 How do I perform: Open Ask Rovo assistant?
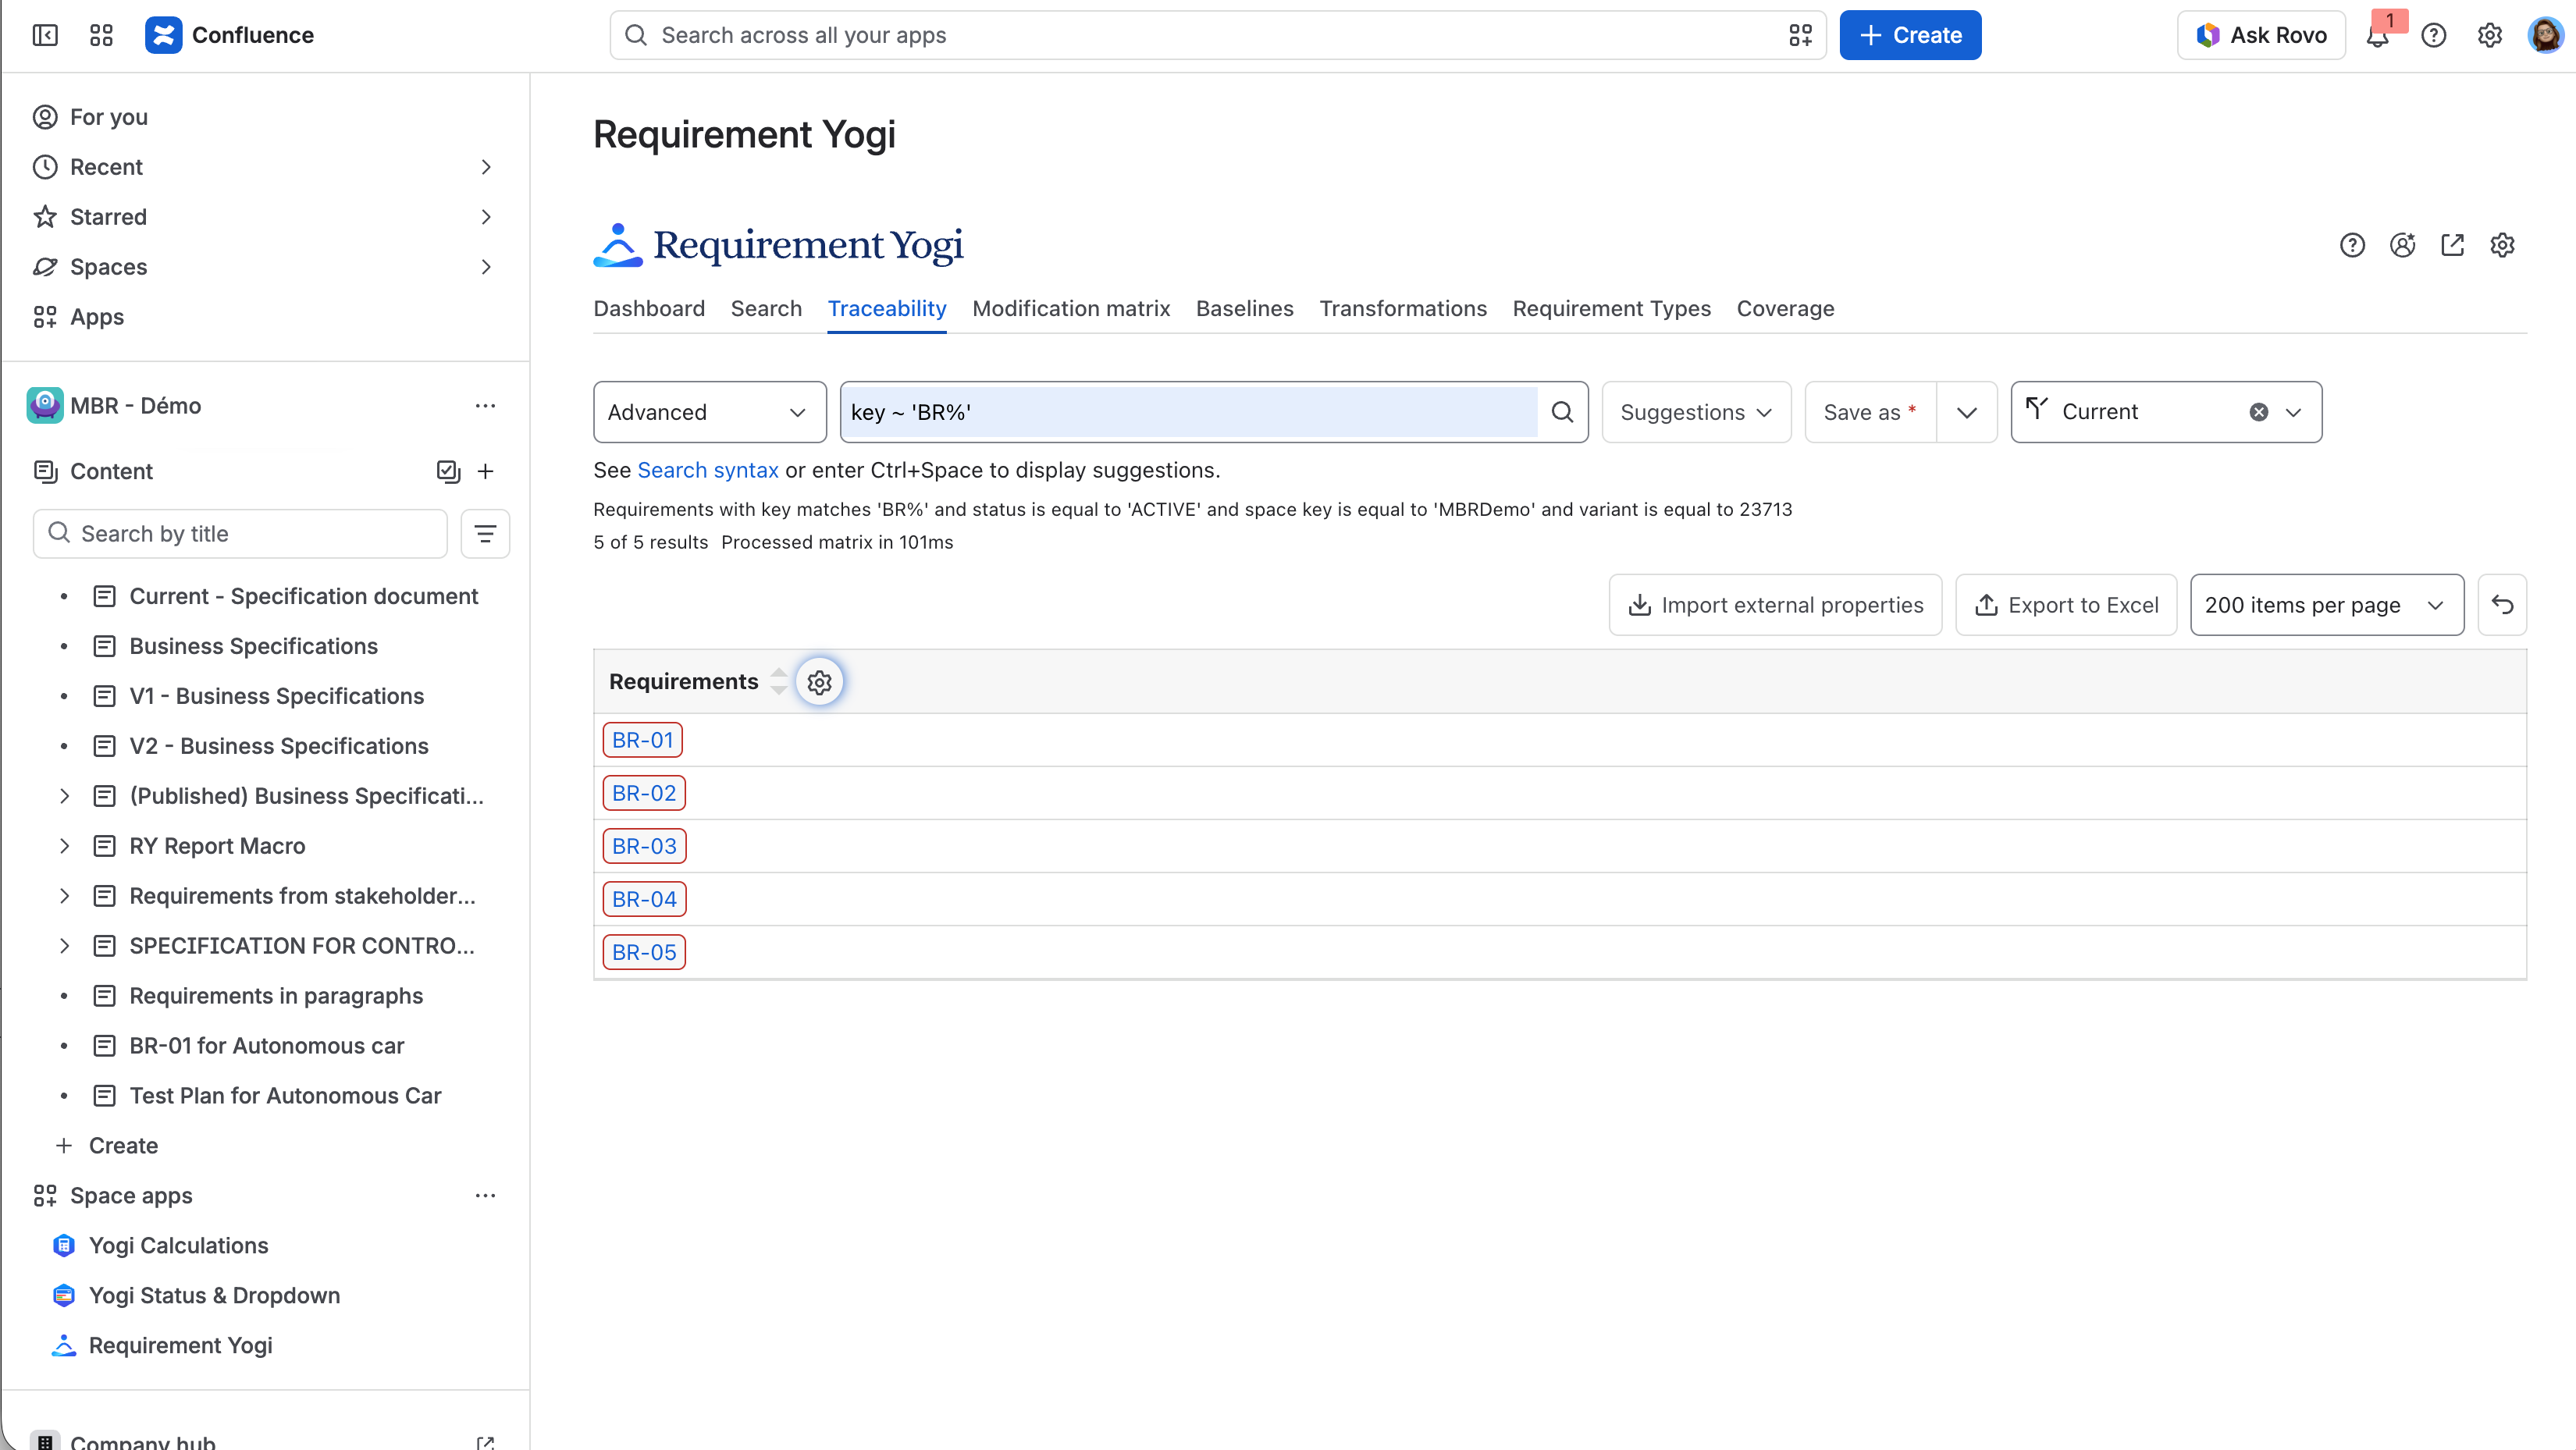(x=2261, y=35)
